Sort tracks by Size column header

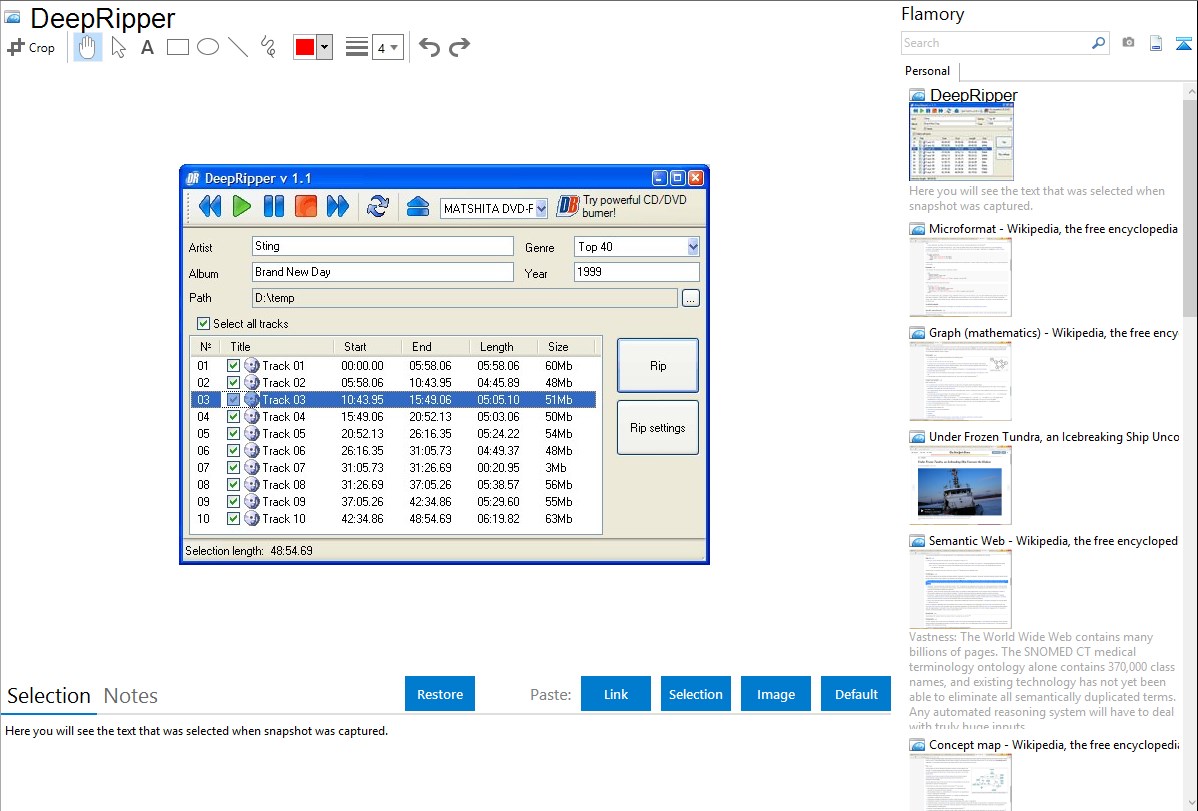tap(566, 346)
